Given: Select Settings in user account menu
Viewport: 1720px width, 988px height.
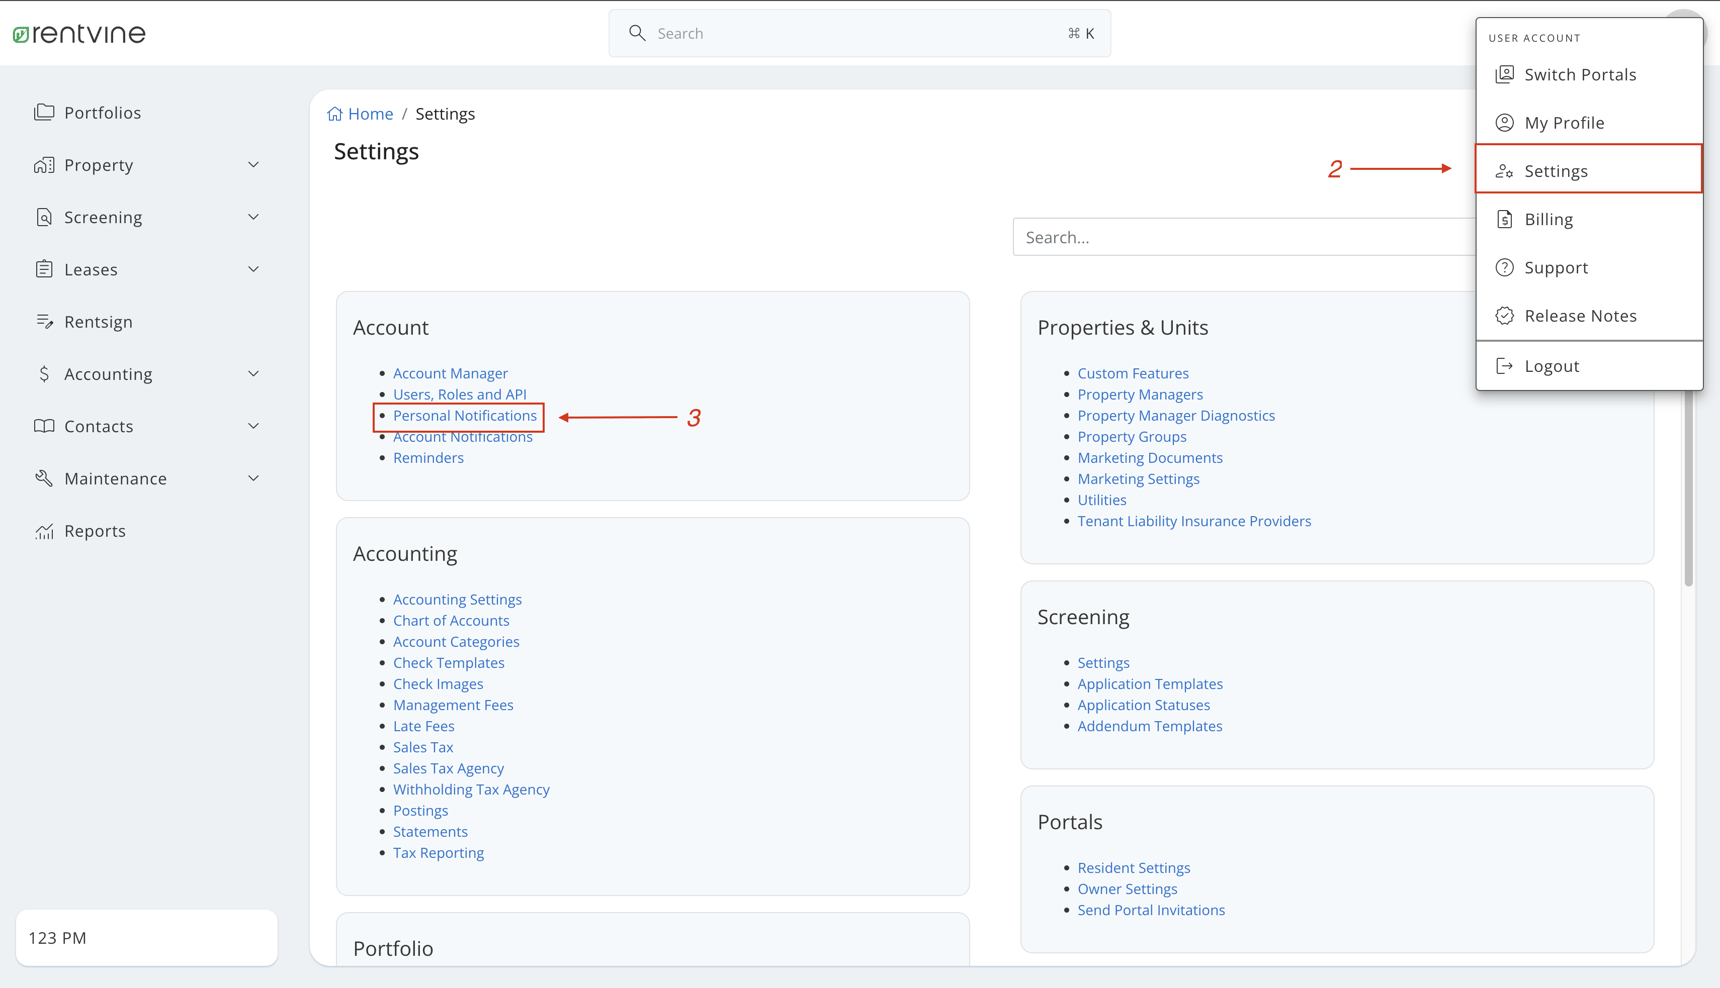Looking at the screenshot, I should (1556, 171).
